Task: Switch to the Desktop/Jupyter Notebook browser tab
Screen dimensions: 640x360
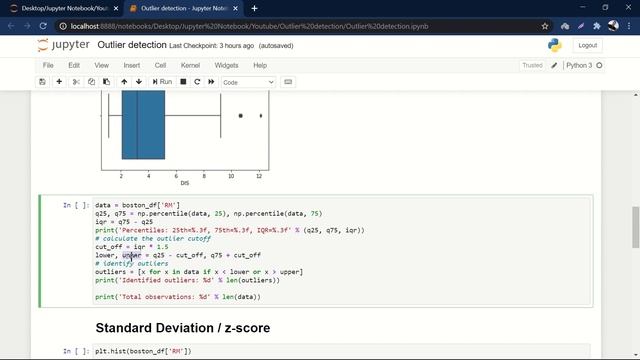Action: [x=64, y=8]
